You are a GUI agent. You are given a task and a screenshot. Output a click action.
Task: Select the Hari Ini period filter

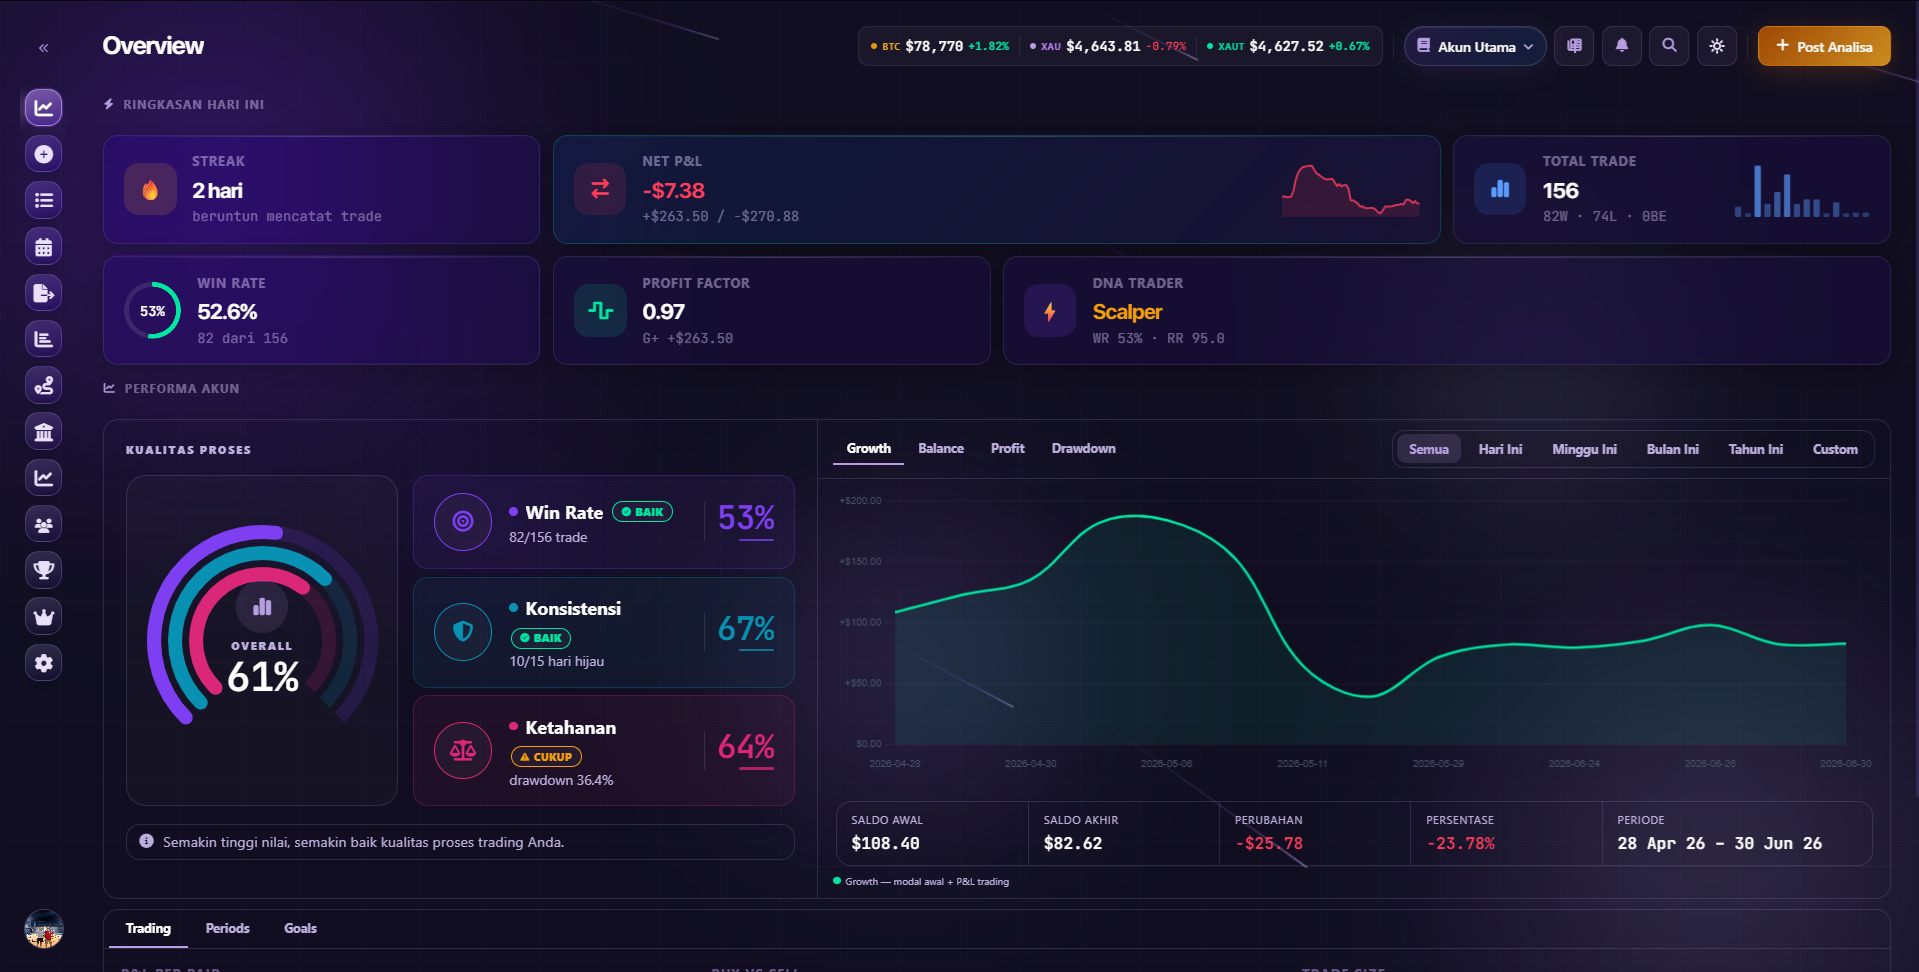[x=1500, y=449]
